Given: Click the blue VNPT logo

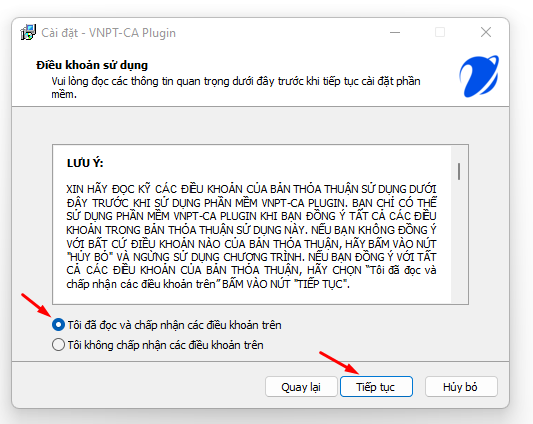Looking at the screenshot, I should coord(479,77).
